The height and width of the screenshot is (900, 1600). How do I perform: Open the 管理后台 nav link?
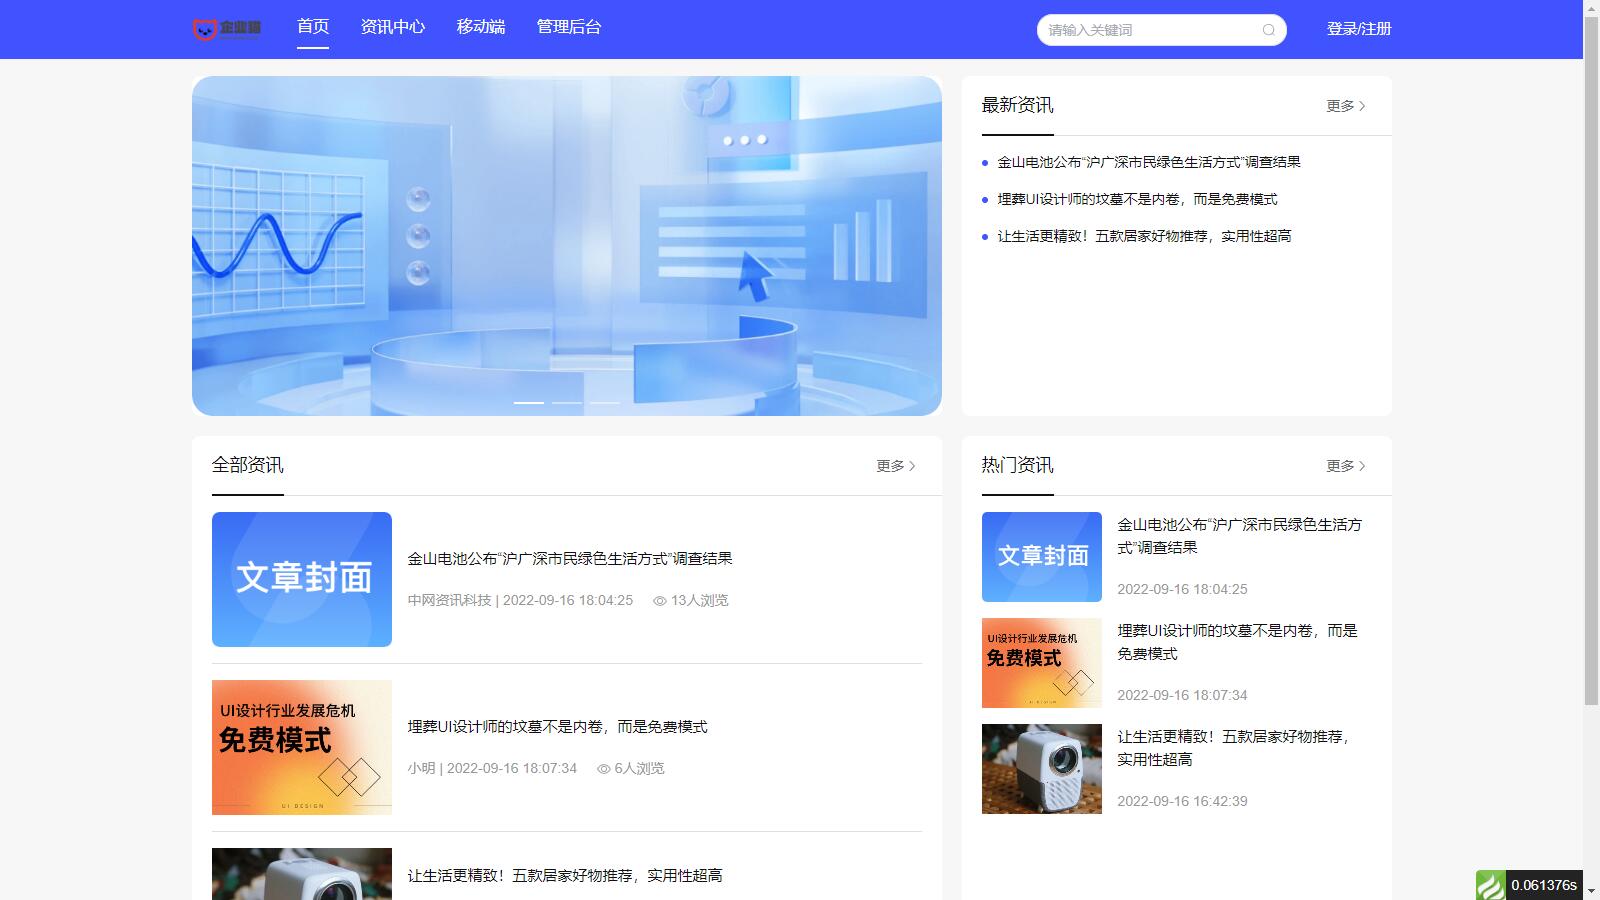[568, 27]
